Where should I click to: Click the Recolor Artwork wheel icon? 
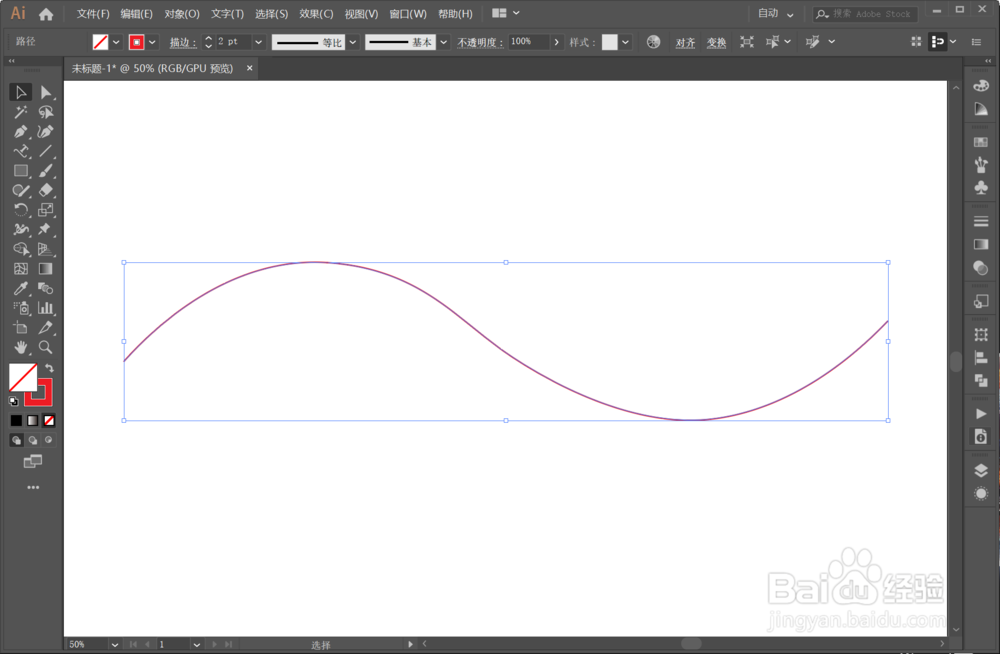pyautogui.click(x=653, y=42)
